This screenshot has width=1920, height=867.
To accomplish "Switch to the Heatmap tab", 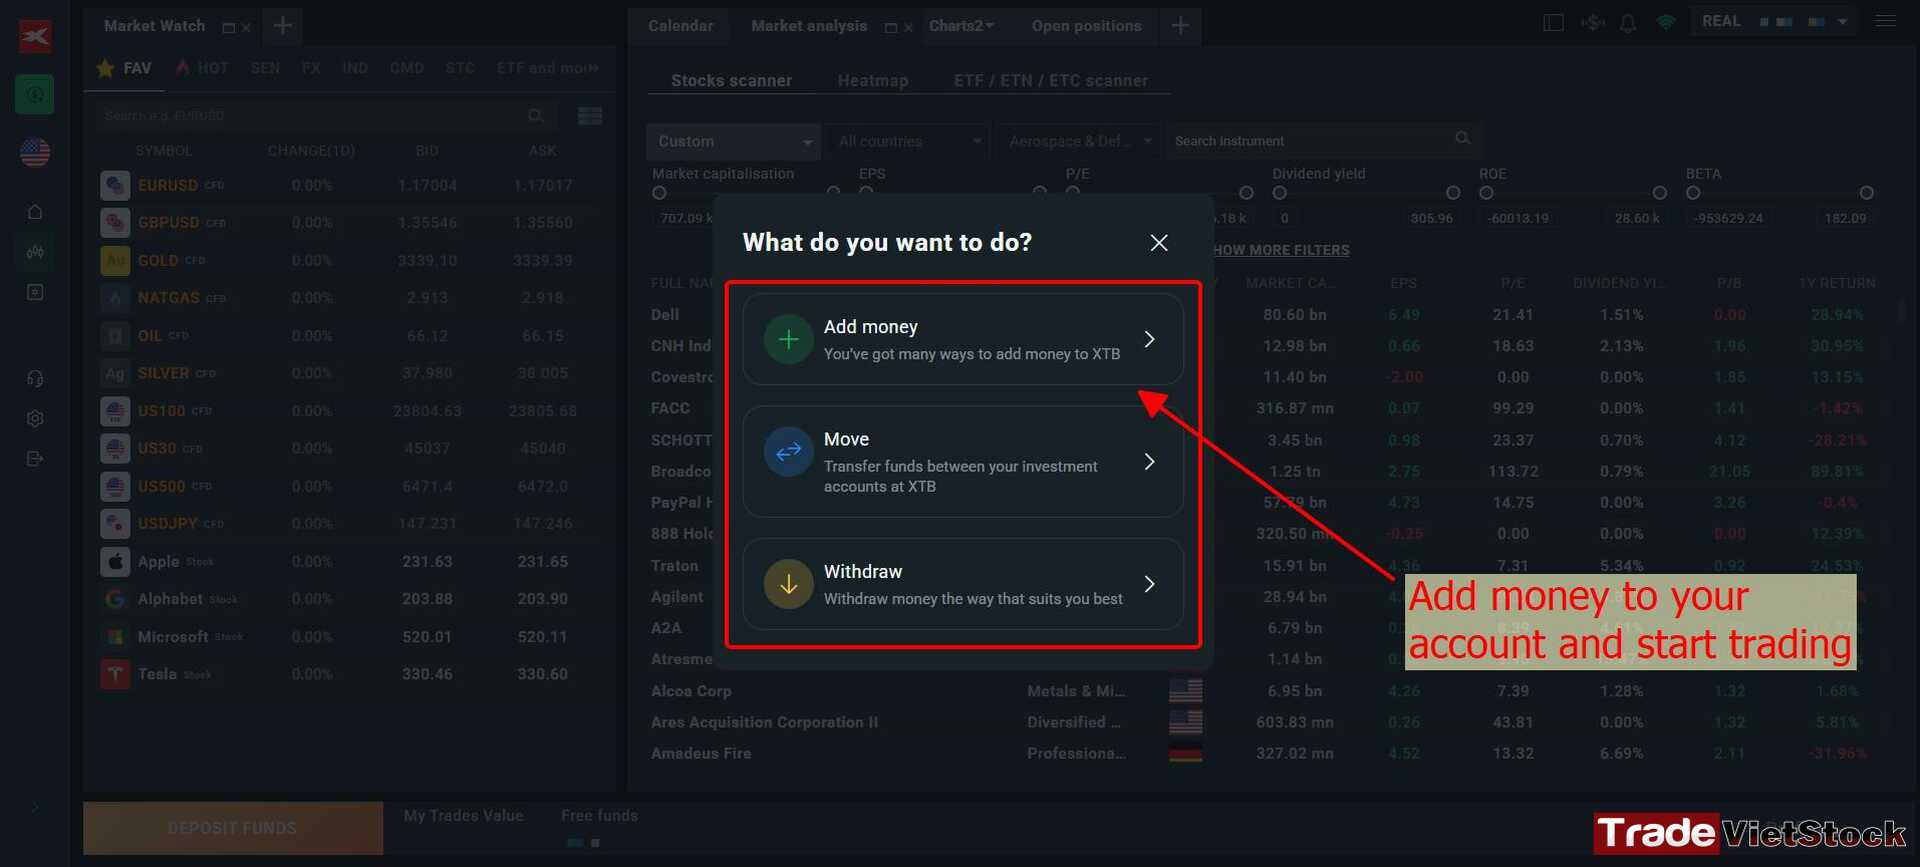I will pos(873,81).
